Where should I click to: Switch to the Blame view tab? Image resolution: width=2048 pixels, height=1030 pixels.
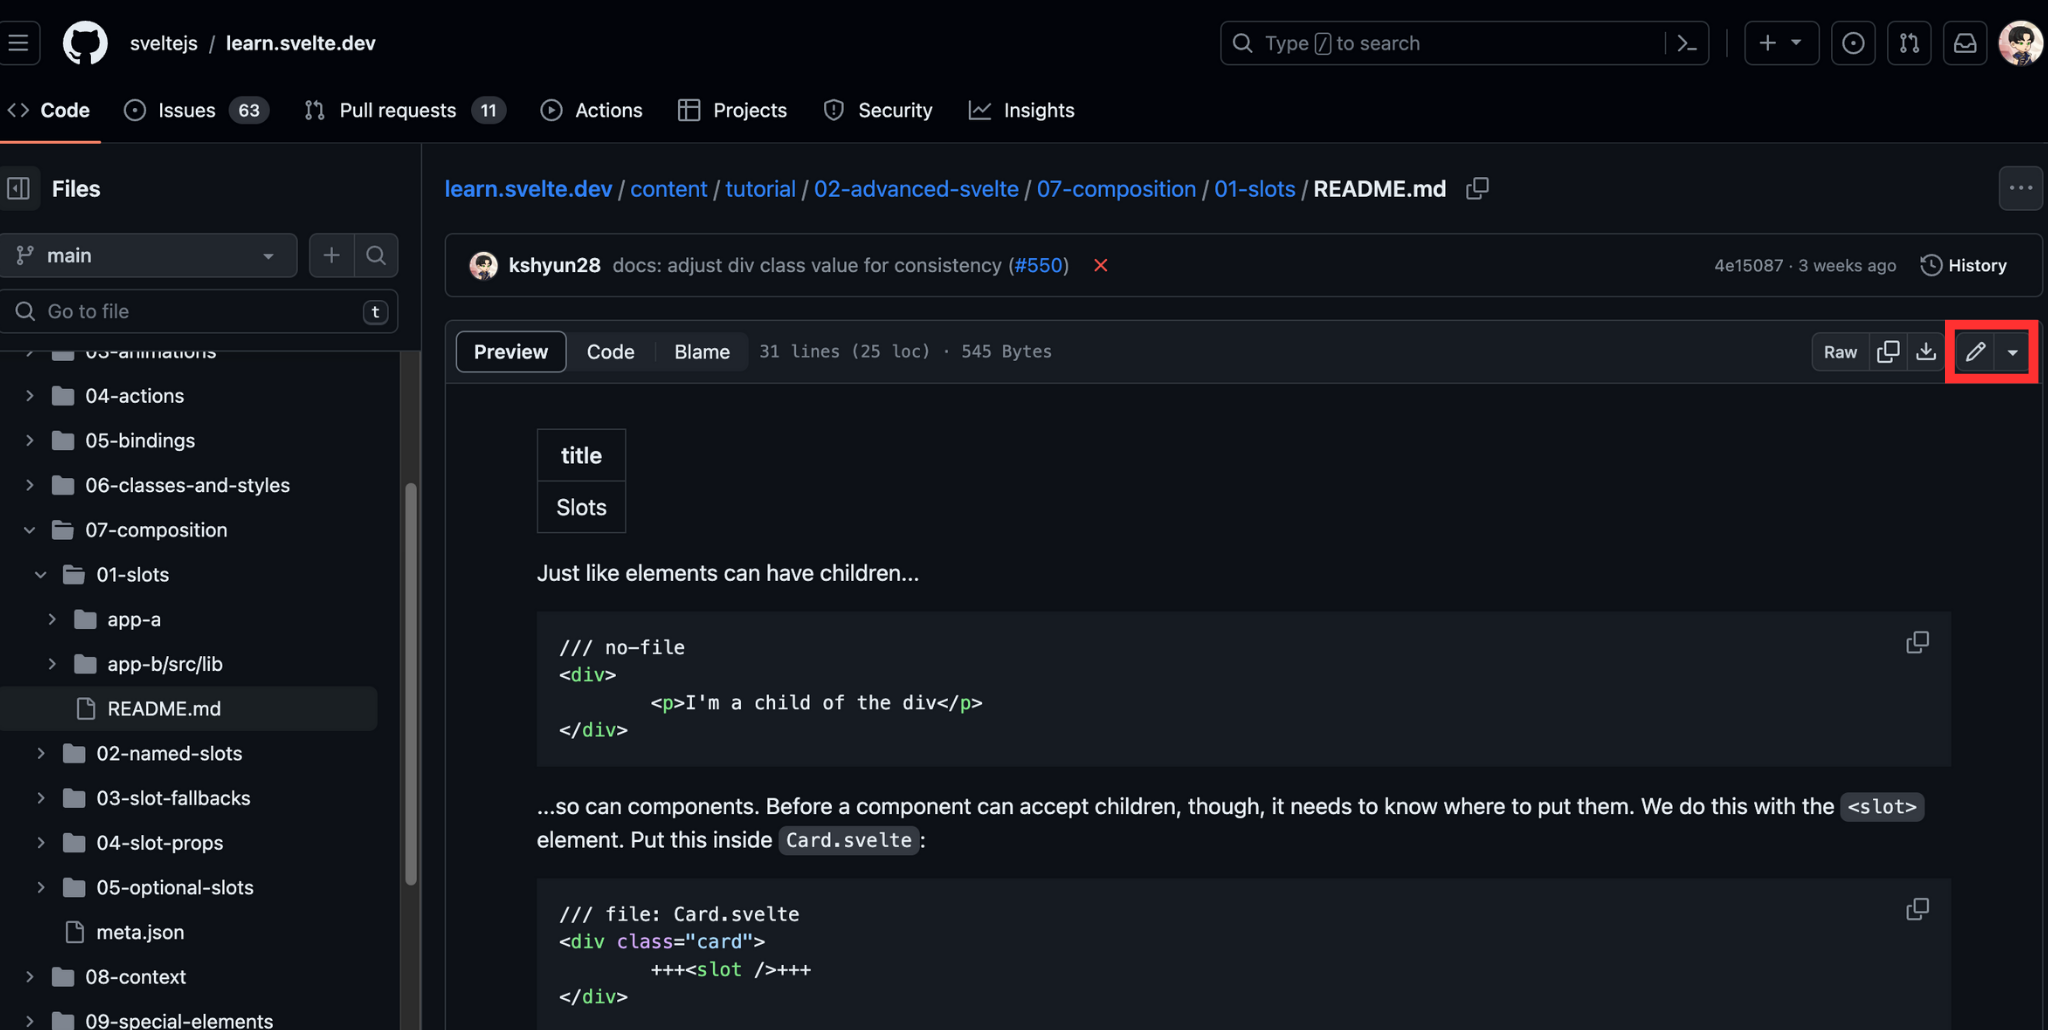tap(701, 351)
